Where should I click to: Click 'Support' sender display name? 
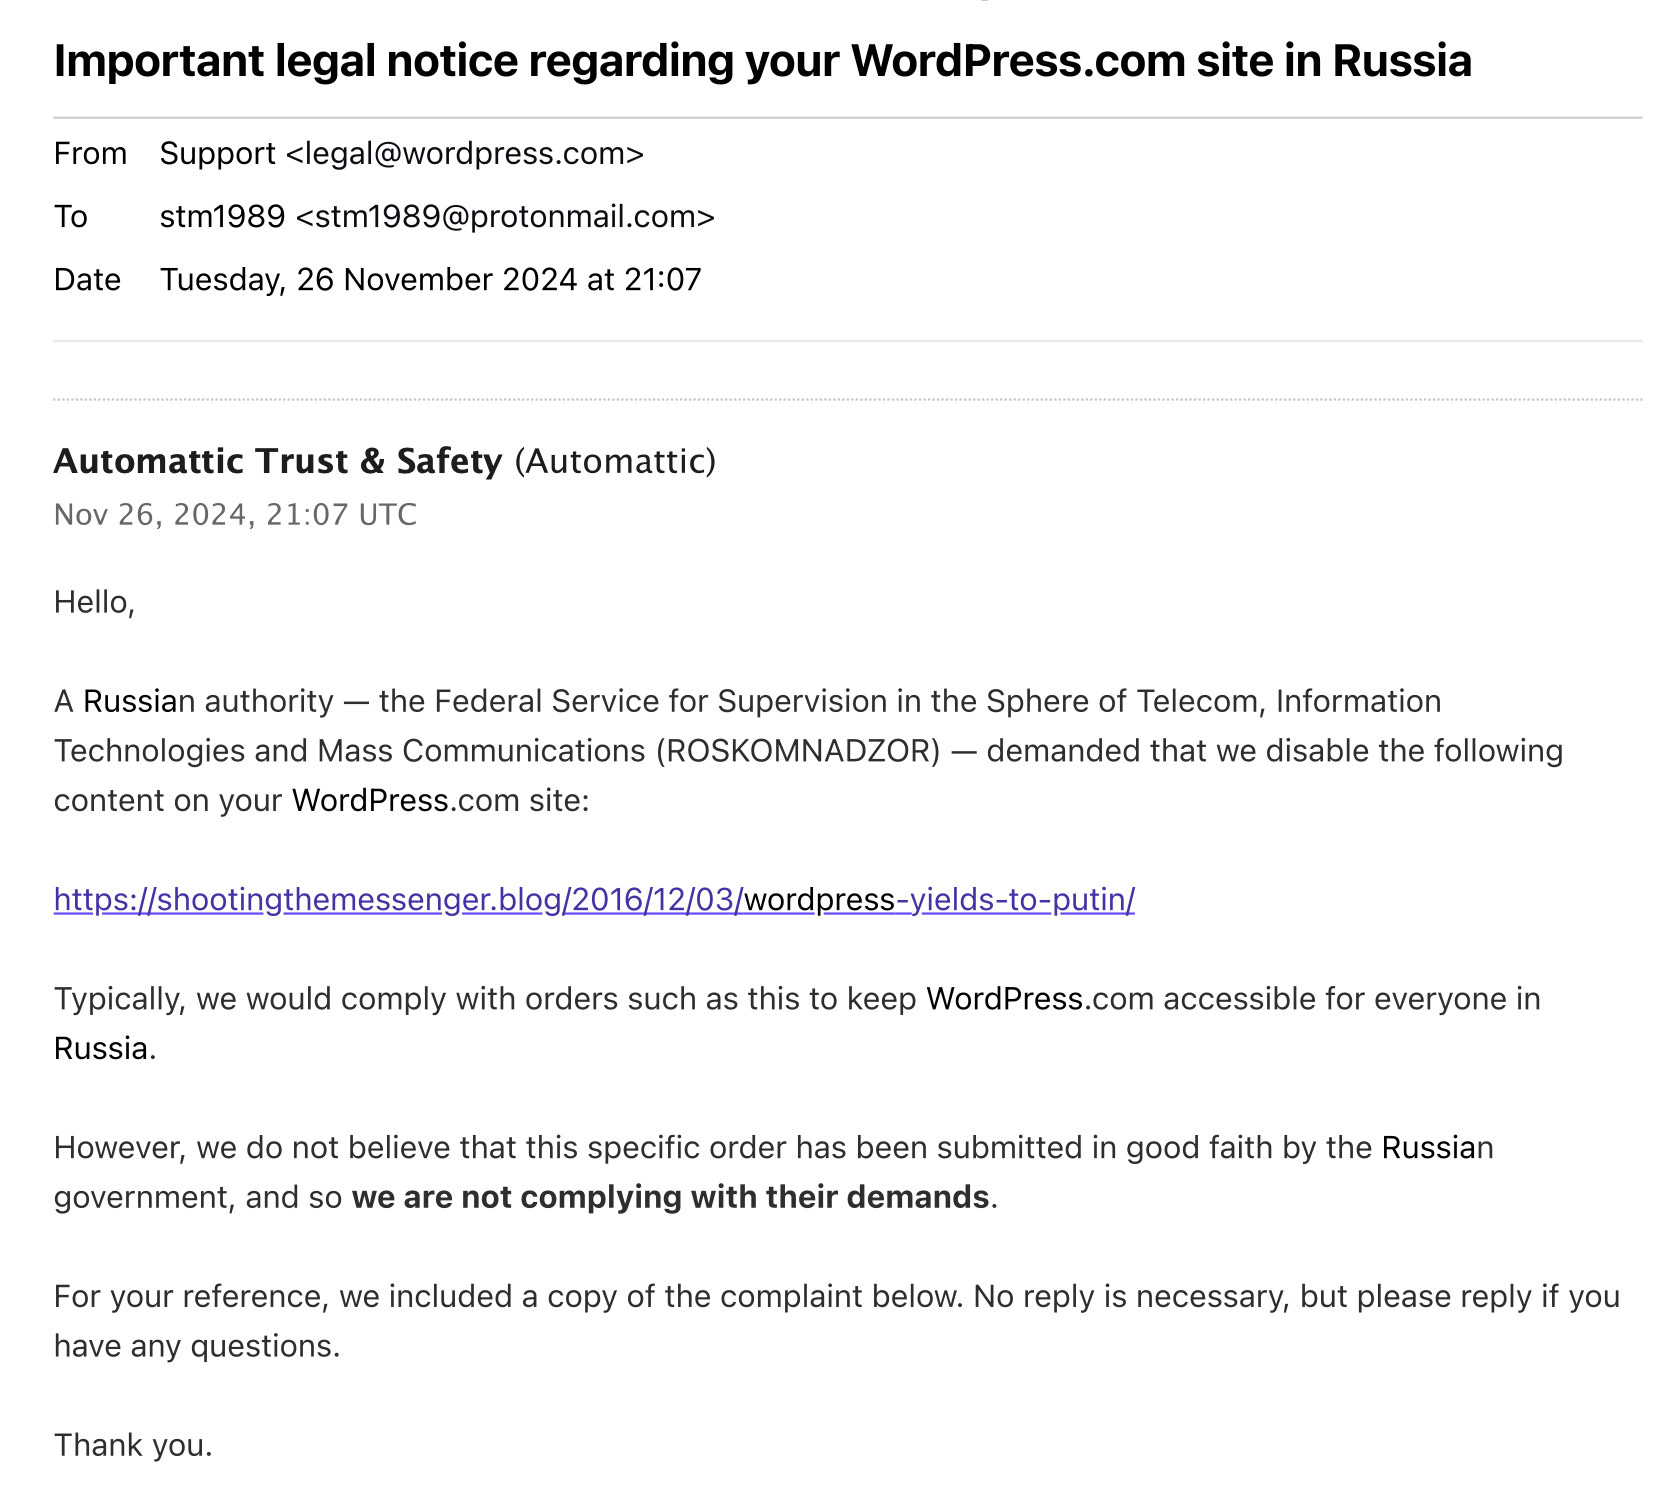coord(217,154)
